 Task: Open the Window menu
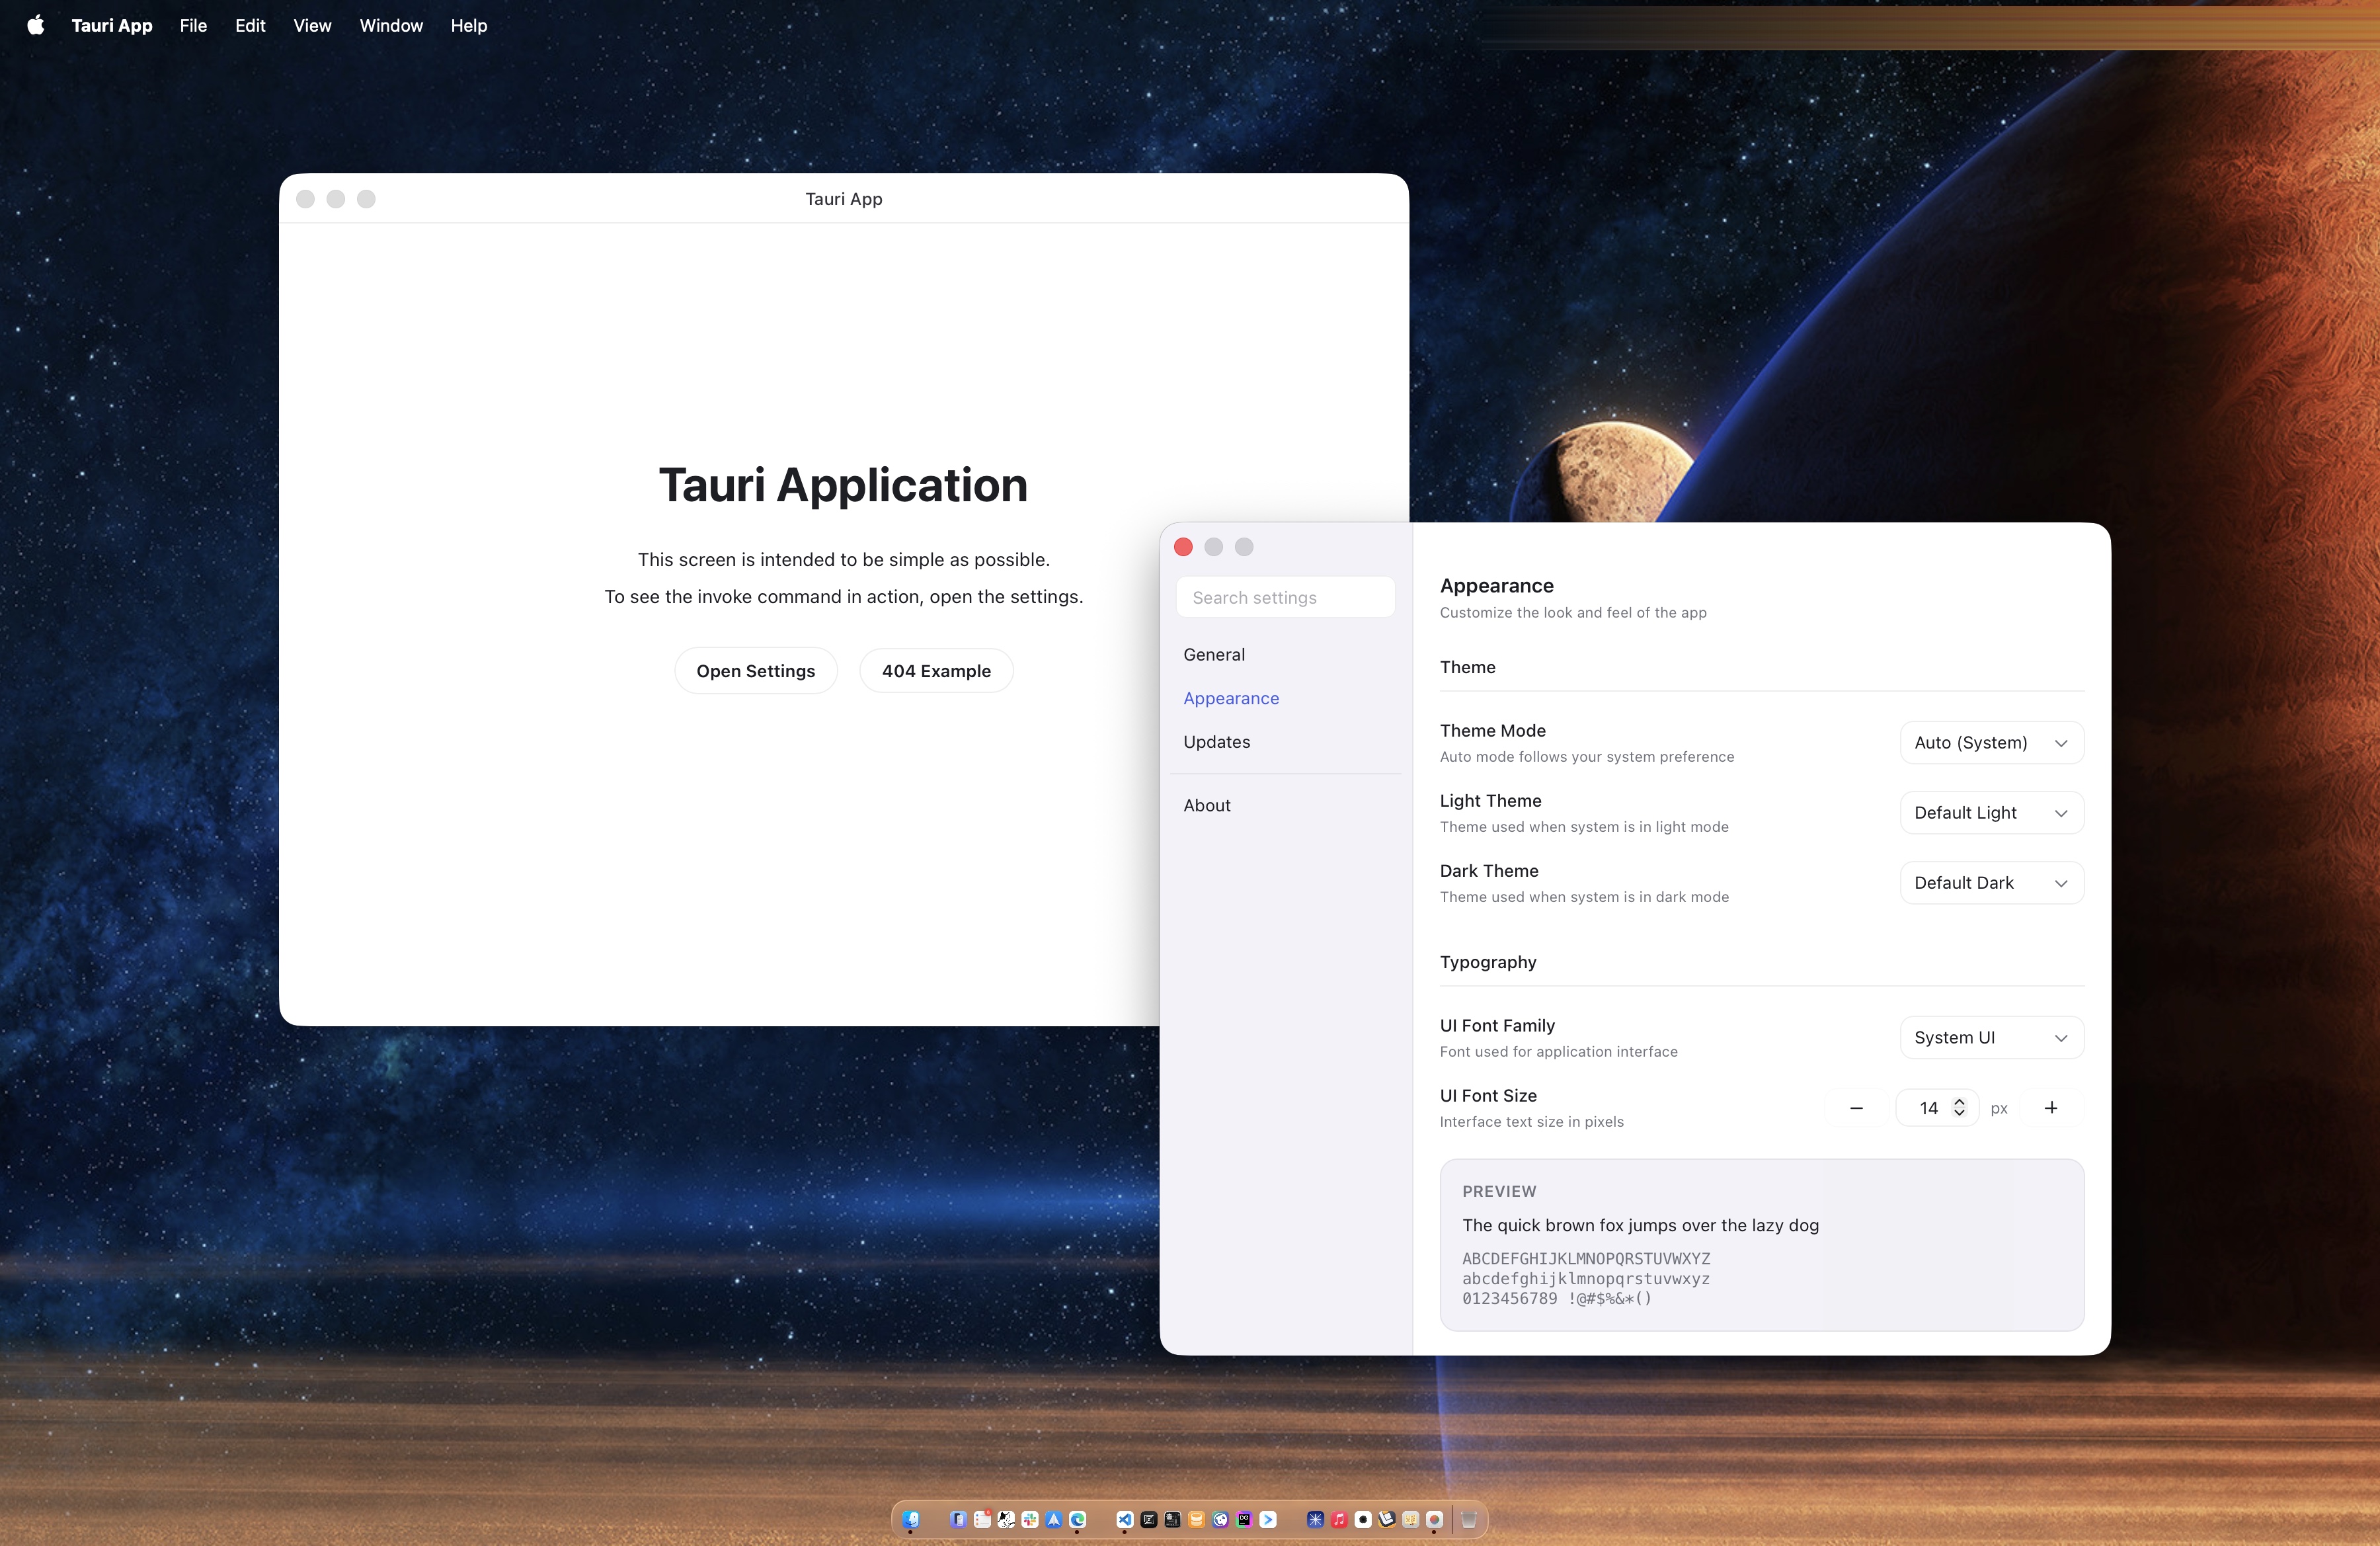tap(391, 25)
